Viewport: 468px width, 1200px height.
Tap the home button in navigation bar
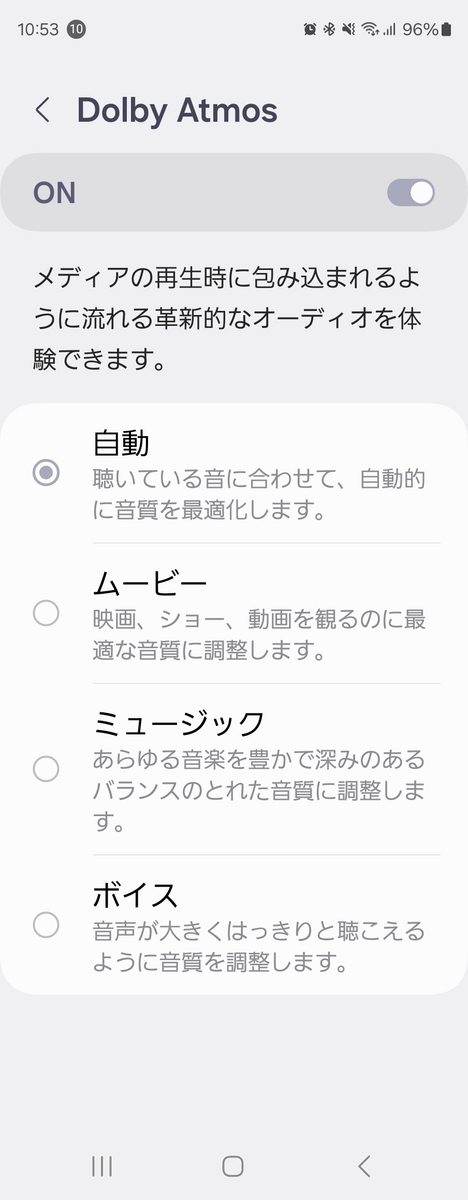click(233, 1165)
